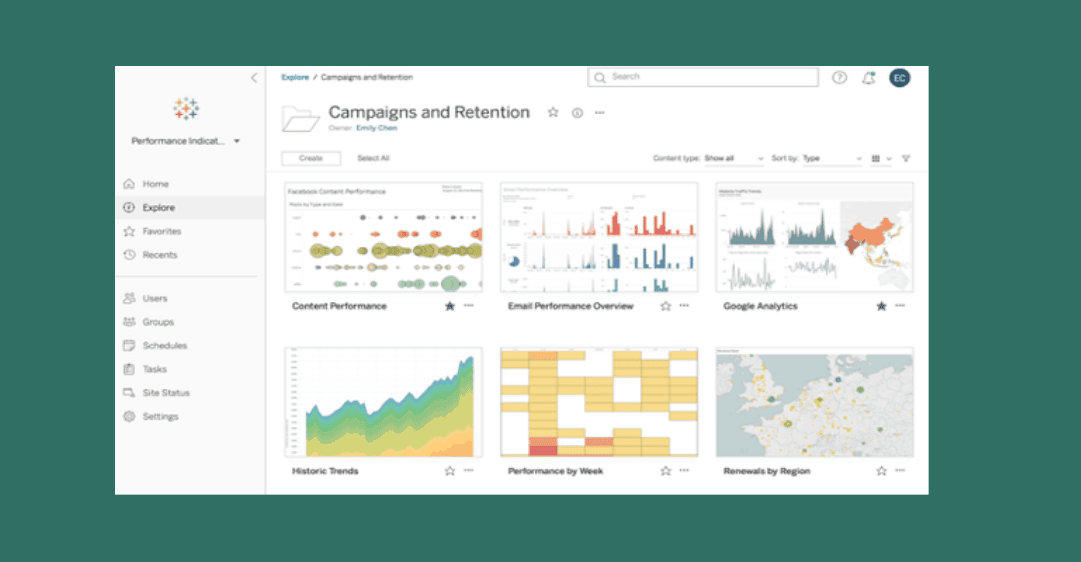Unfavorite the Content Performance workbook star
The width and height of the screenshot is (1081, 562).
click(x=449, y=306)
